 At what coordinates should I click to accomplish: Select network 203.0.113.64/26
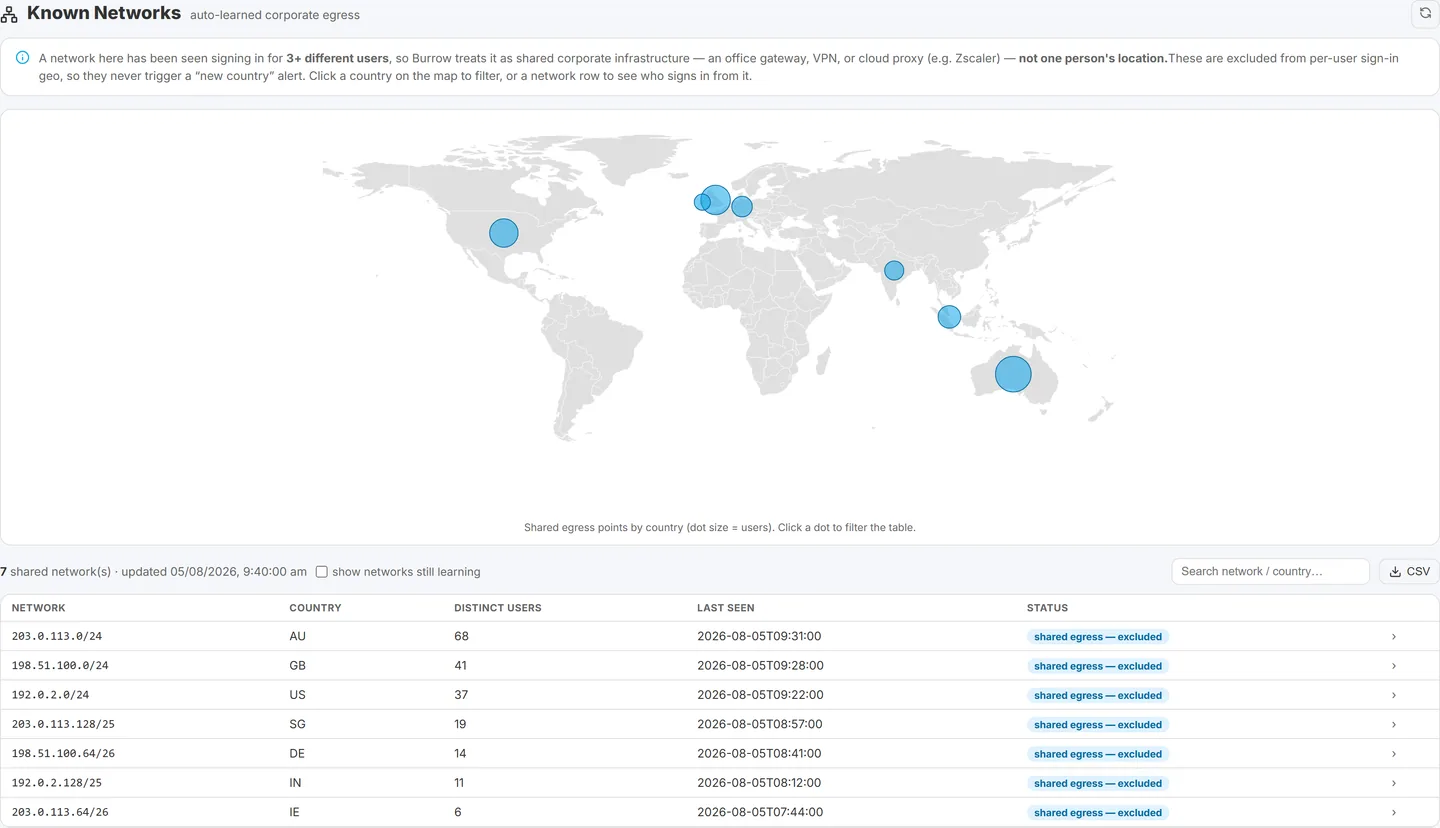(60, 812)
